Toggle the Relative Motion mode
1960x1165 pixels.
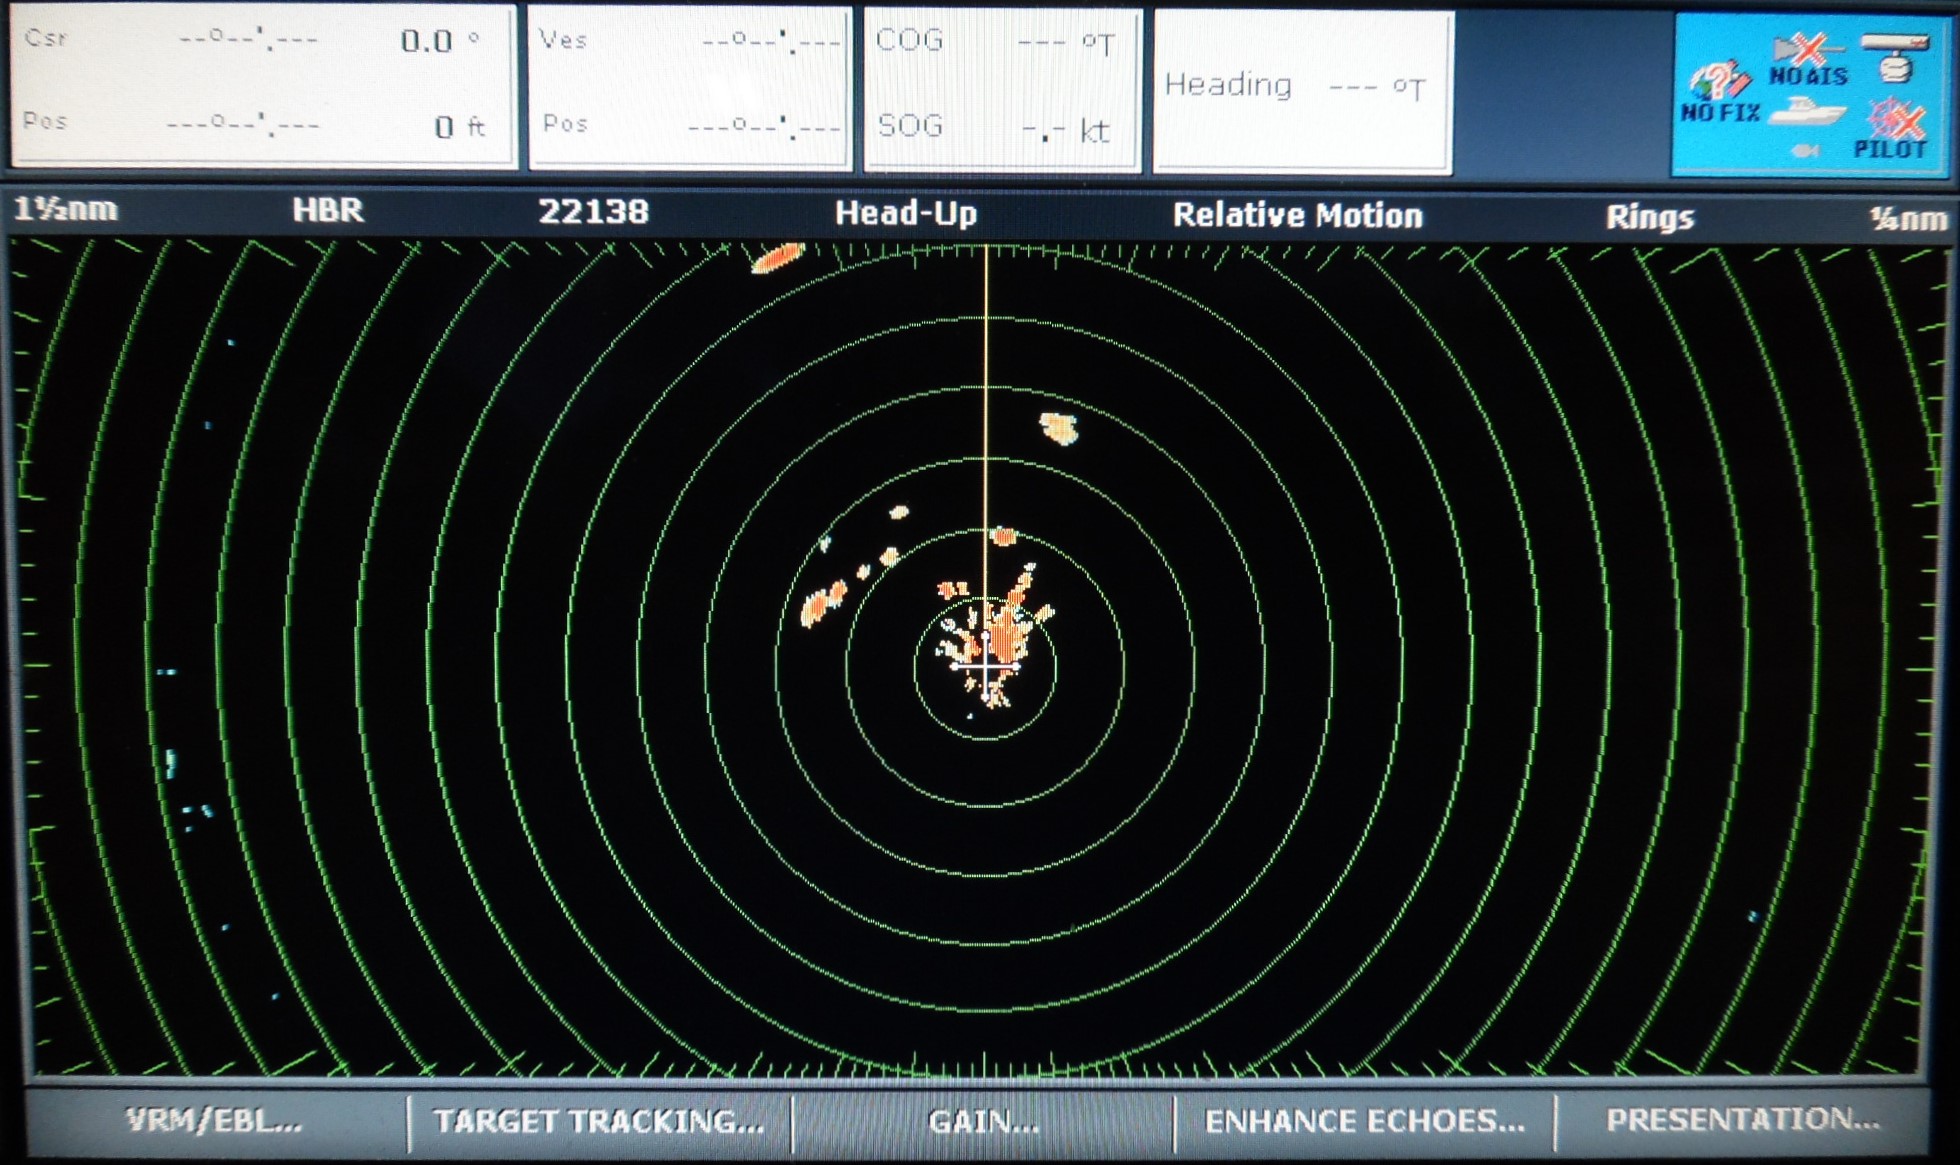(1297, 215)
